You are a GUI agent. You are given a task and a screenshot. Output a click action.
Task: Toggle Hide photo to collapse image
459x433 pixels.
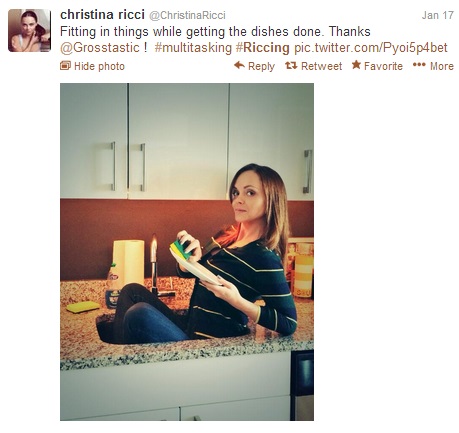[92, 66]
